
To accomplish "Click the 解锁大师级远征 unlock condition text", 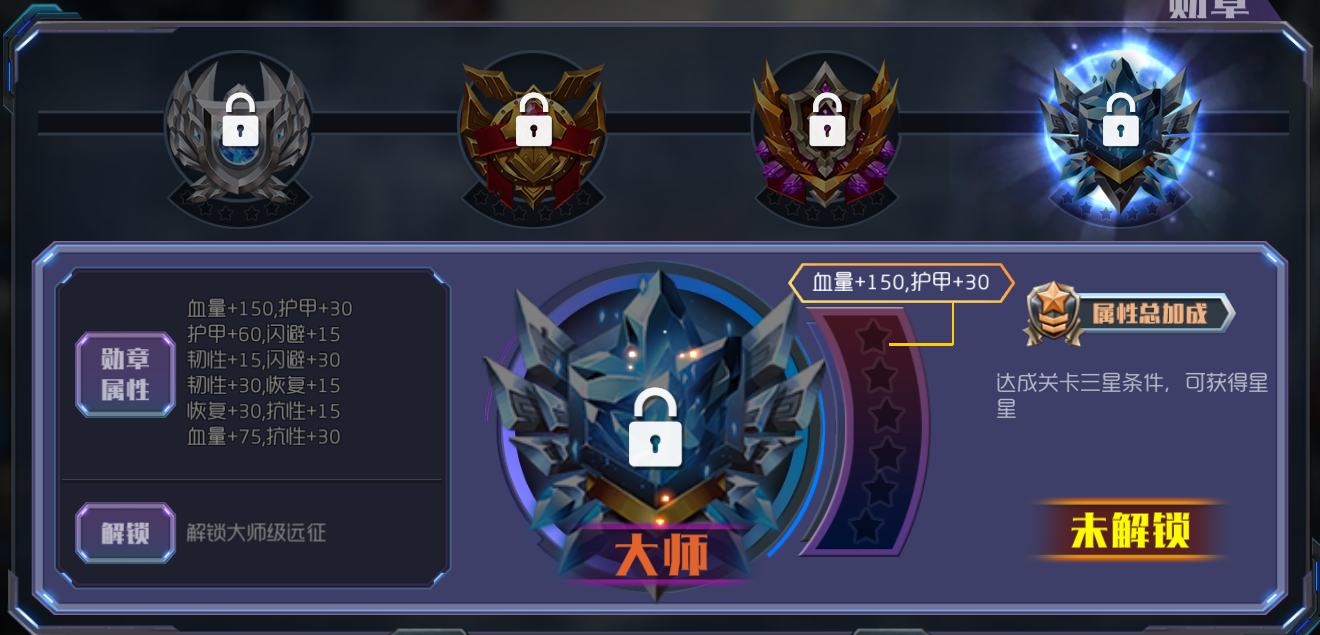I will 256,533.
